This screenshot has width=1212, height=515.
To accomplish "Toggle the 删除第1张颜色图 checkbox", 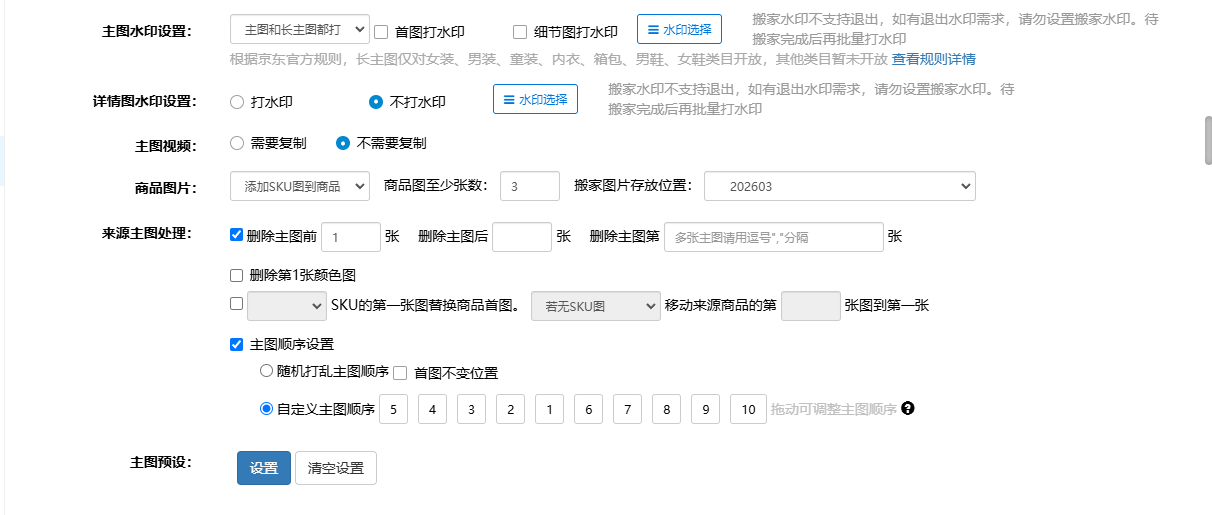I will [x=237, y=275].
